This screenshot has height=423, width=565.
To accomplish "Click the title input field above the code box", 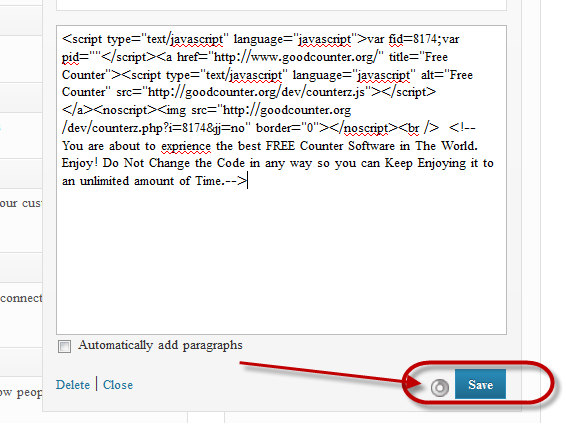I will 281,5.
